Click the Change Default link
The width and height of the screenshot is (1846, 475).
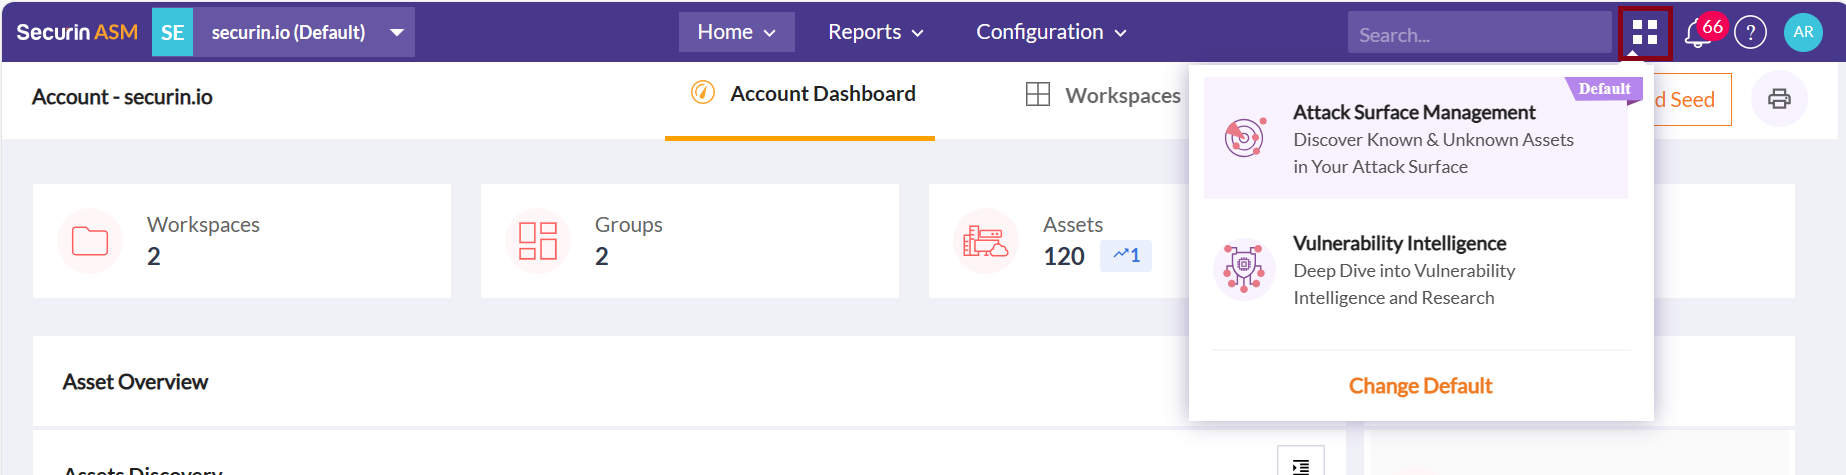click(1420, 386)
